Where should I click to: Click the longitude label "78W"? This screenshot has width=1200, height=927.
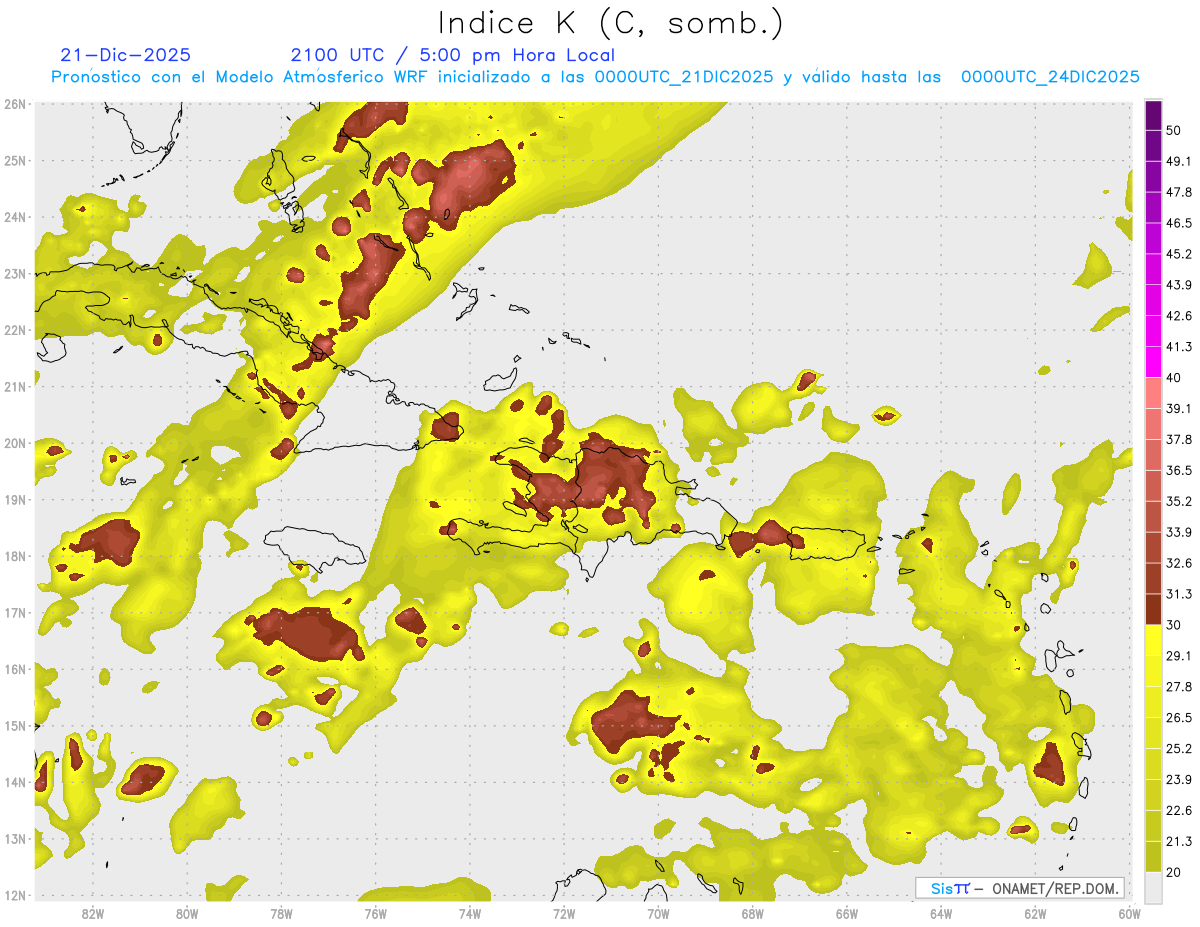click(x=281, y=914)
